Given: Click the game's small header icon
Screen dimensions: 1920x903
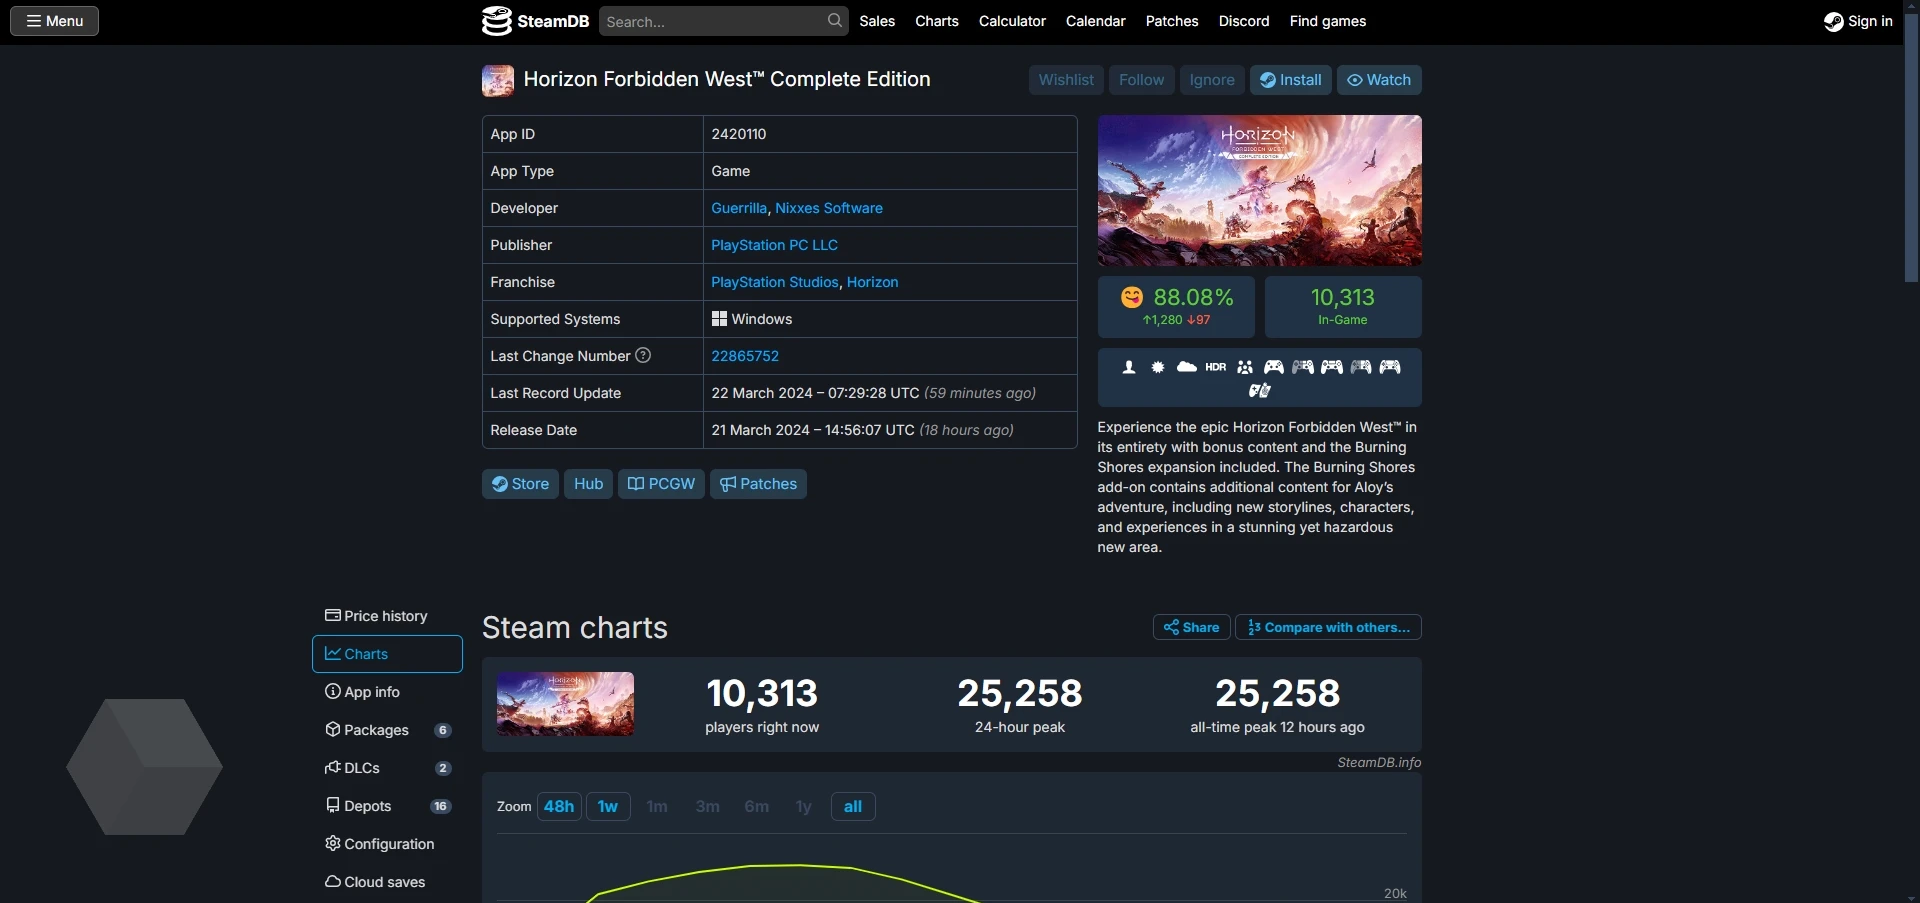Looking at the screenshot, I should [498, 80].
